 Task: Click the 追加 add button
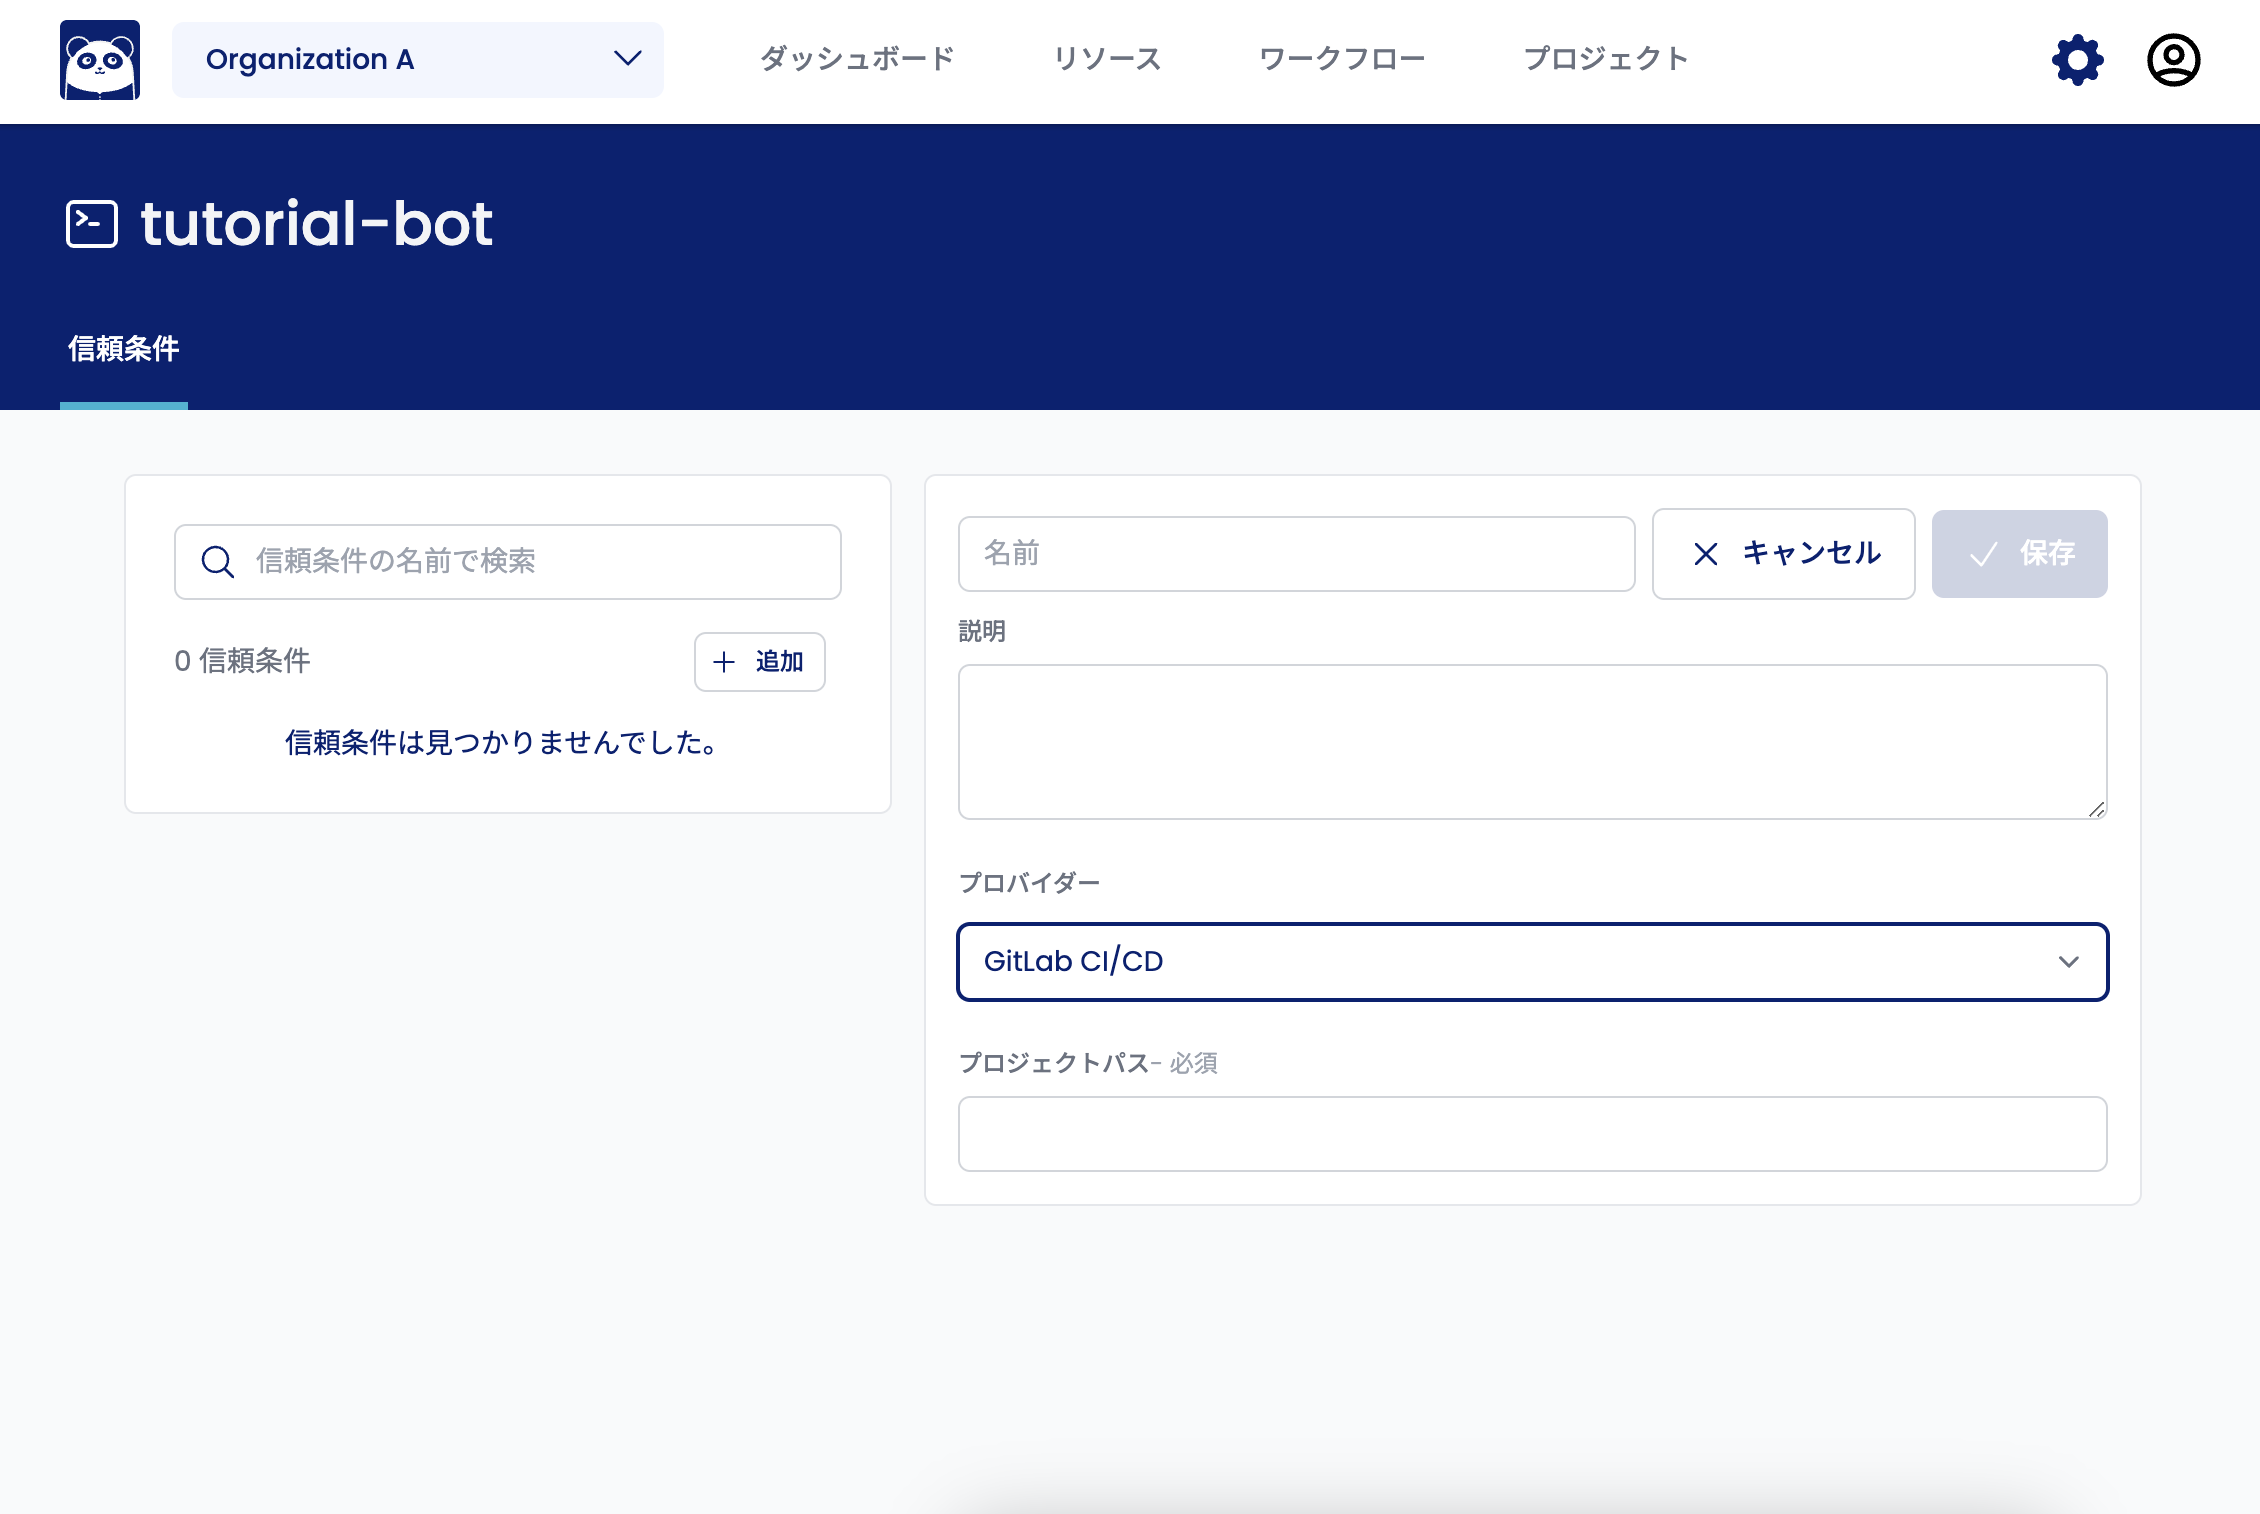tap(760, 661)
